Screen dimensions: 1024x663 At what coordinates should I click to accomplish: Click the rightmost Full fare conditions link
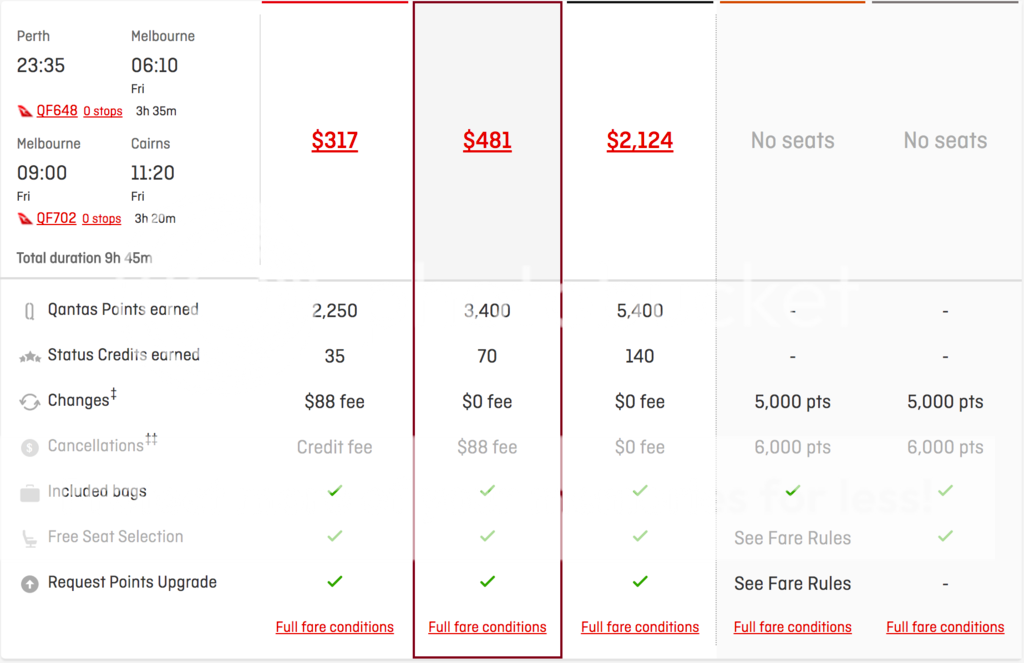point(945,628)
